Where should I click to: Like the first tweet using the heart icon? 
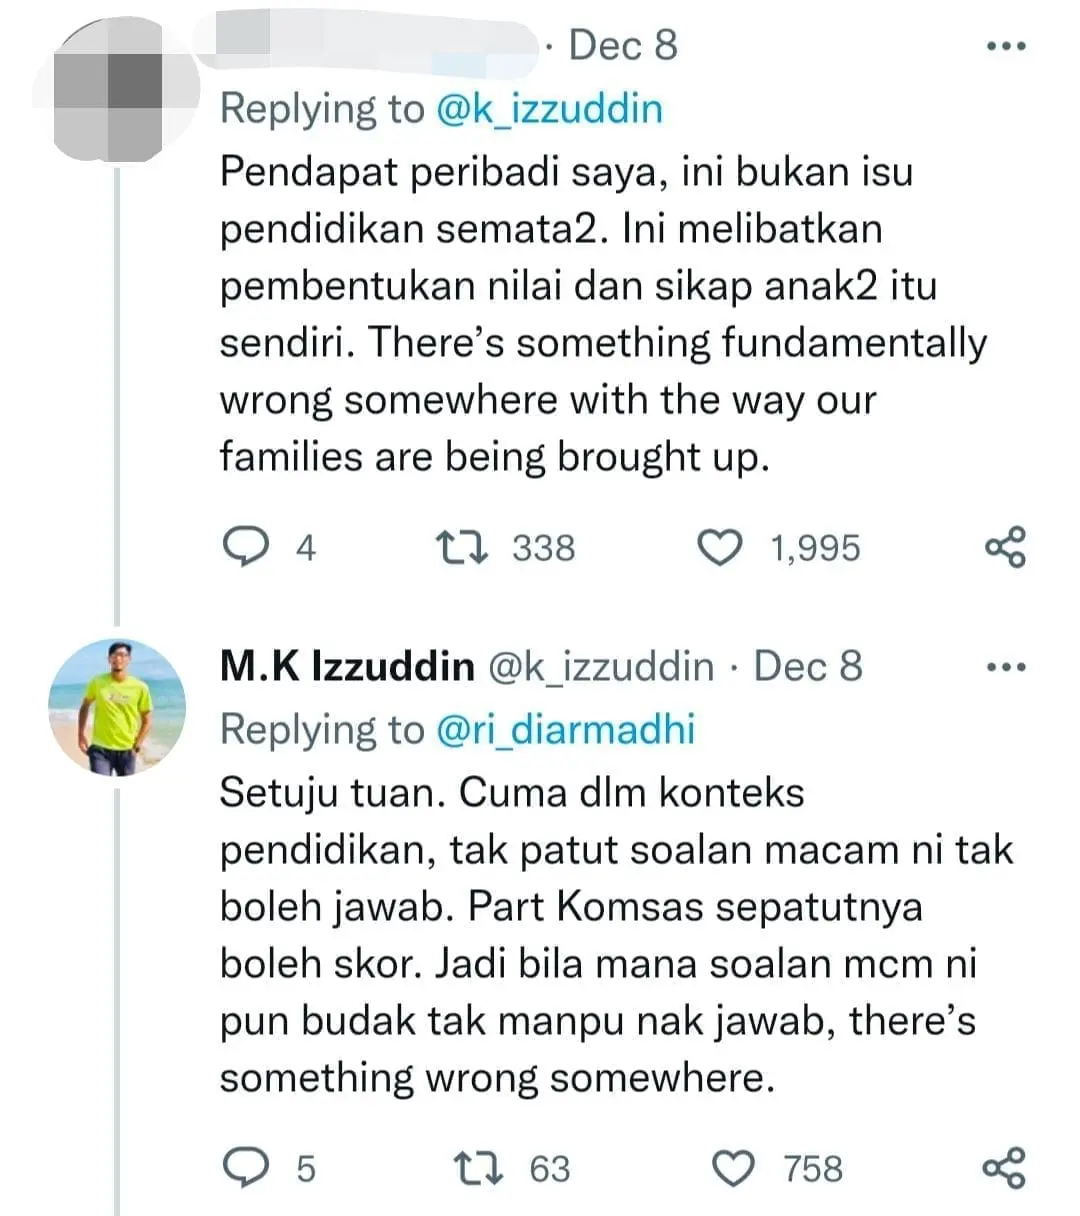click(x=722, y=546)
